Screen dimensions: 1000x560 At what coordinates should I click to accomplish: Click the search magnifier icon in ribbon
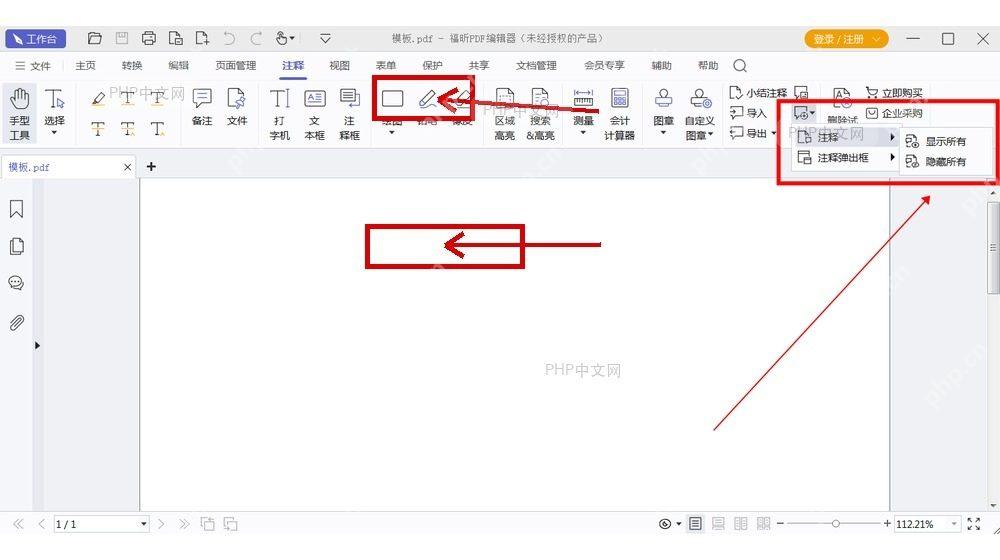click(740, 66)
